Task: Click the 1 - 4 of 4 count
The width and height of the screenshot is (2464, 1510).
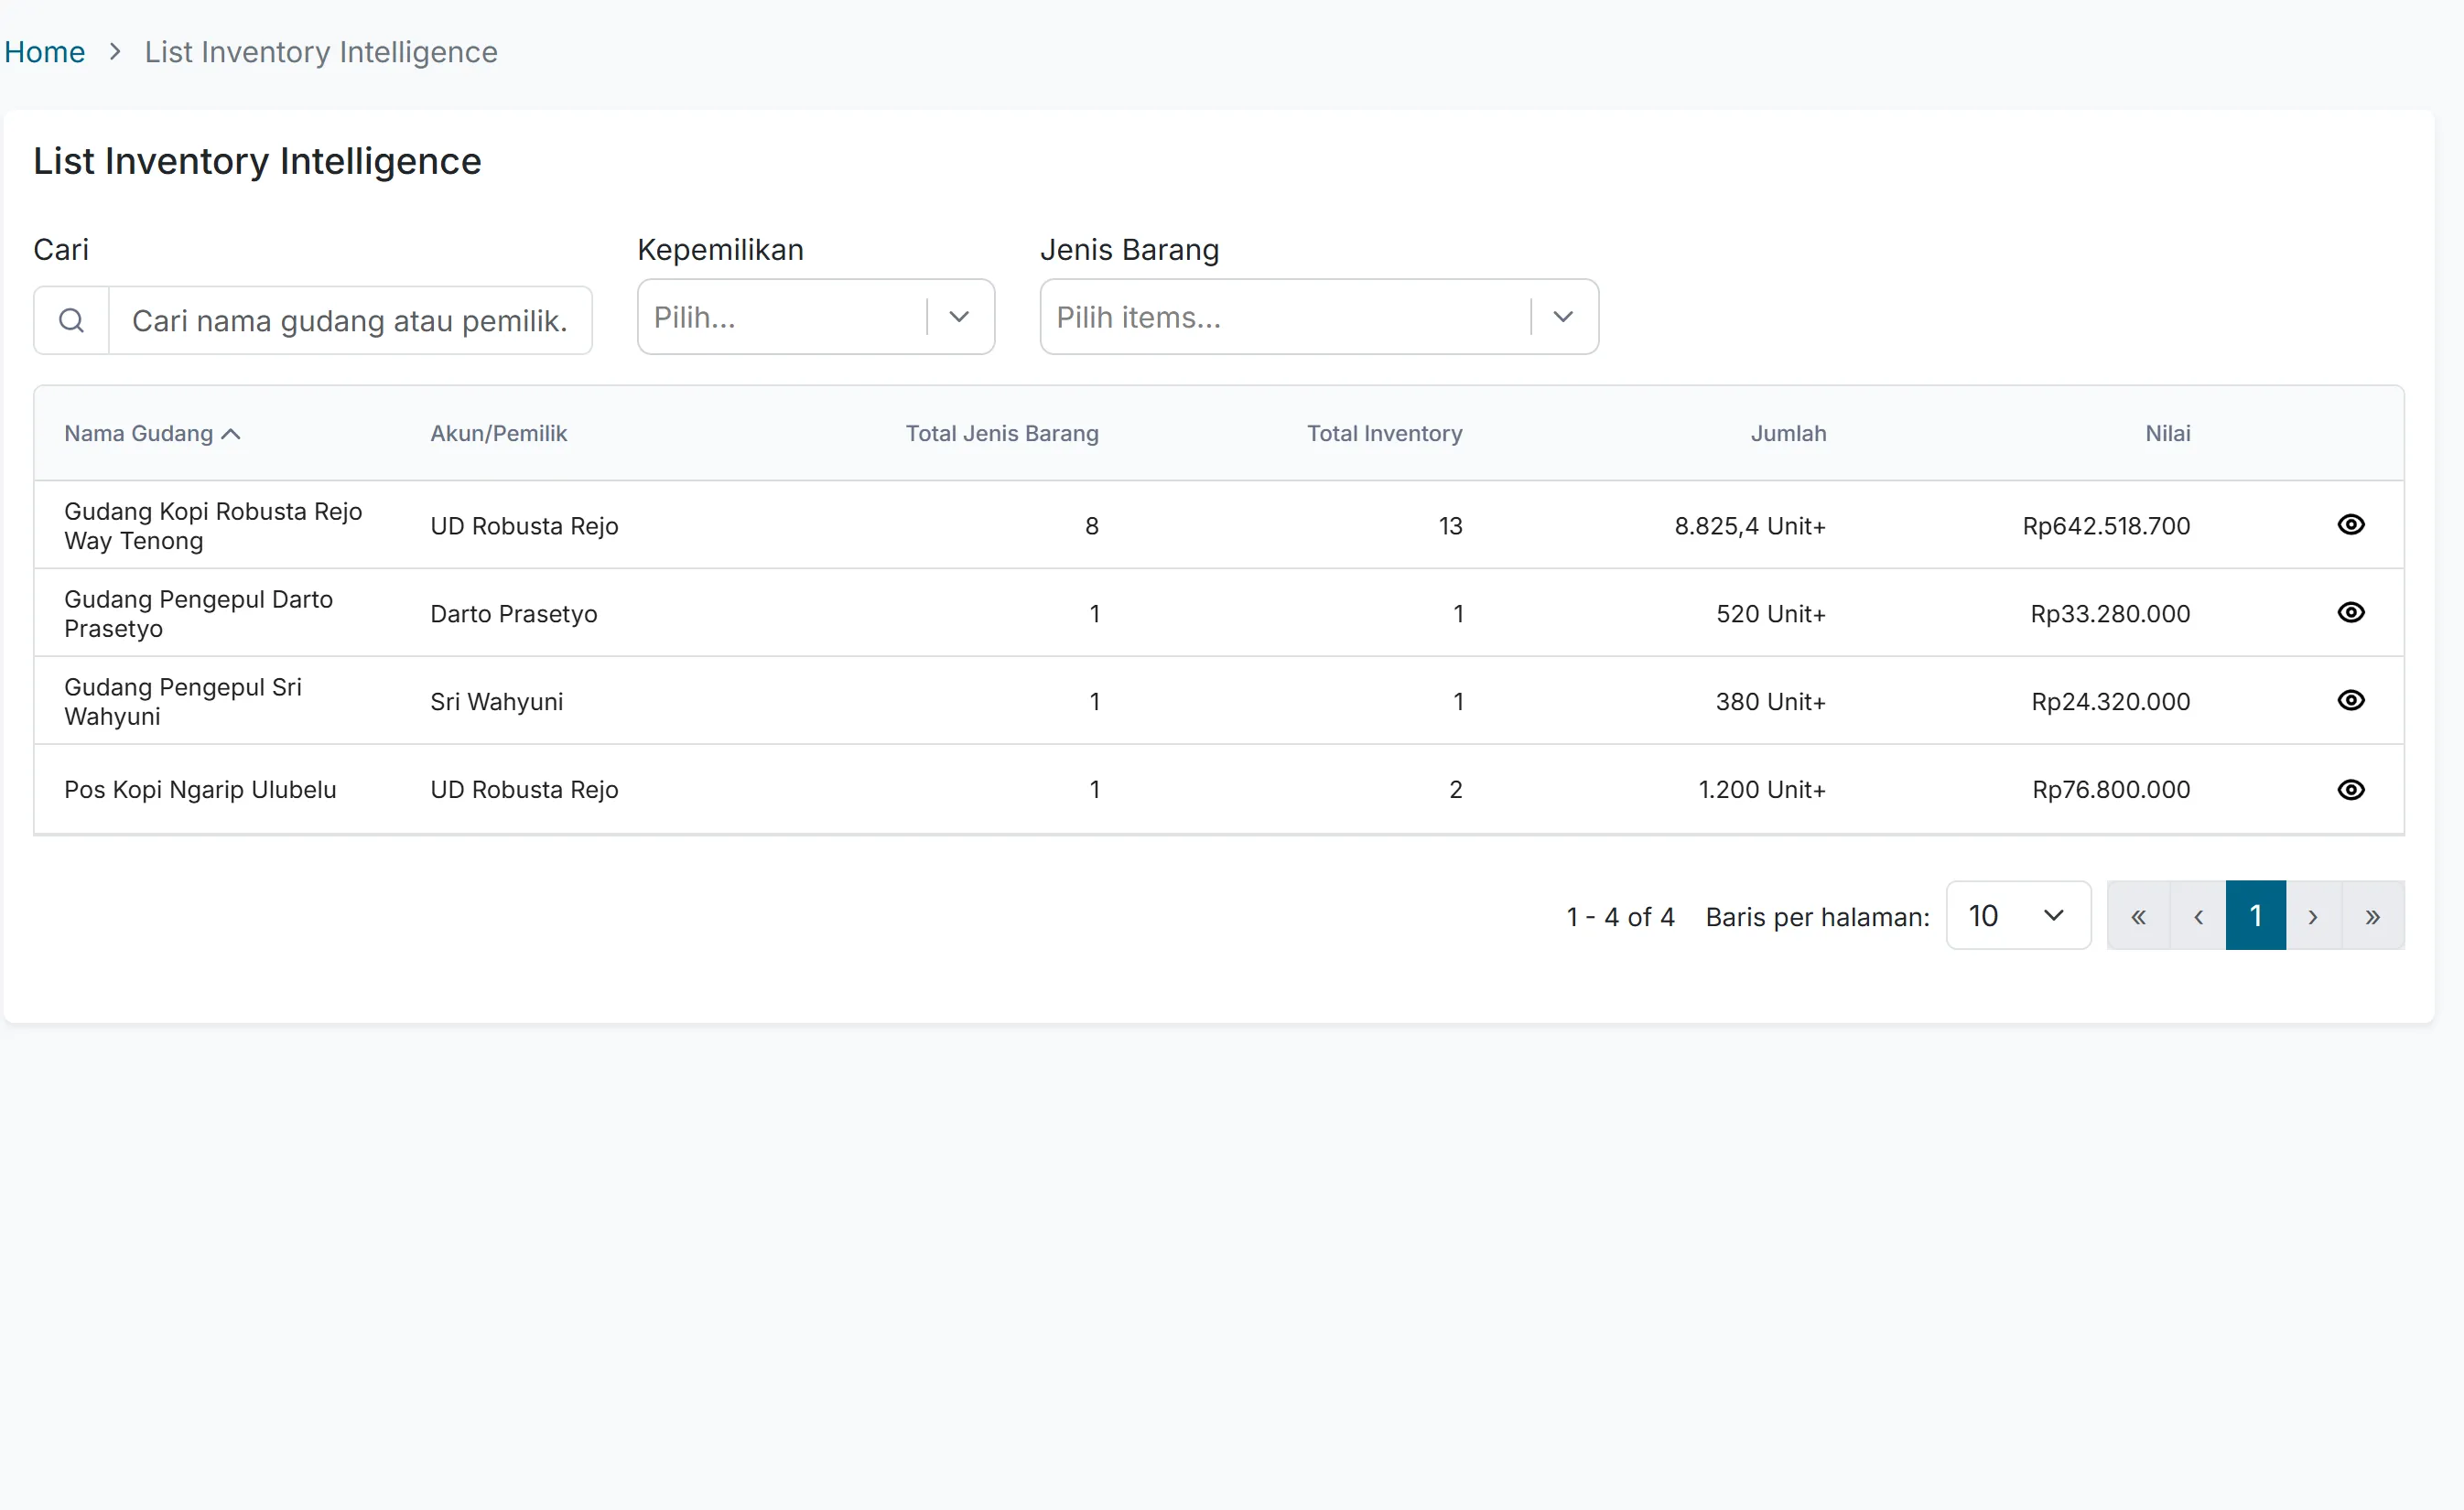Action: click(x=1620, y=917)
